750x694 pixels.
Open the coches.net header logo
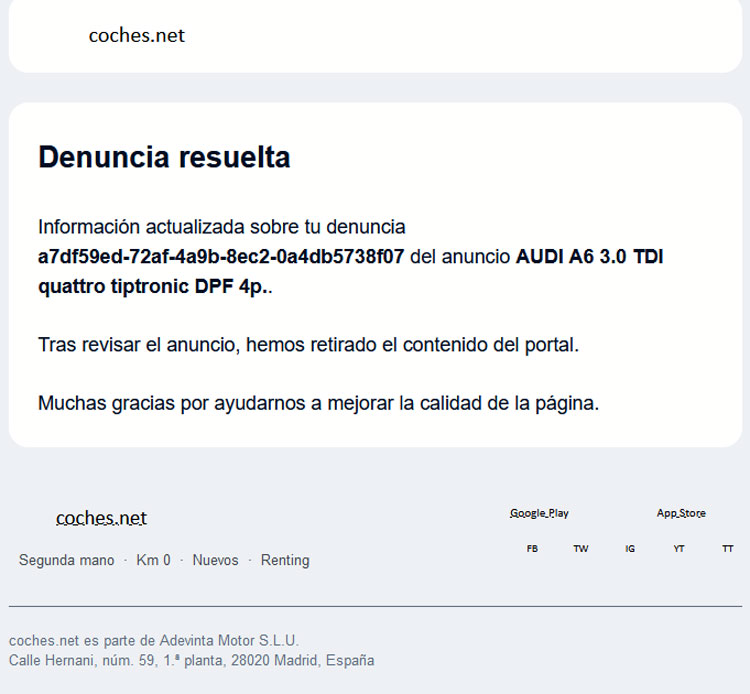click(137, 35)
